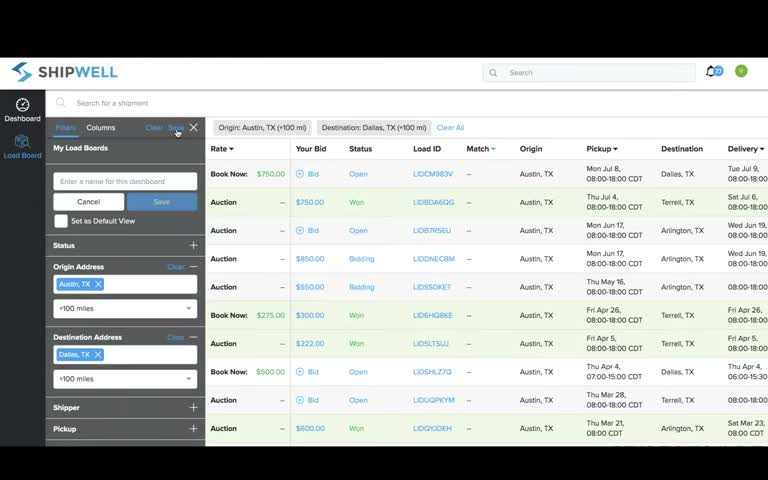Expand the Pickup filter section

(193, 429)
